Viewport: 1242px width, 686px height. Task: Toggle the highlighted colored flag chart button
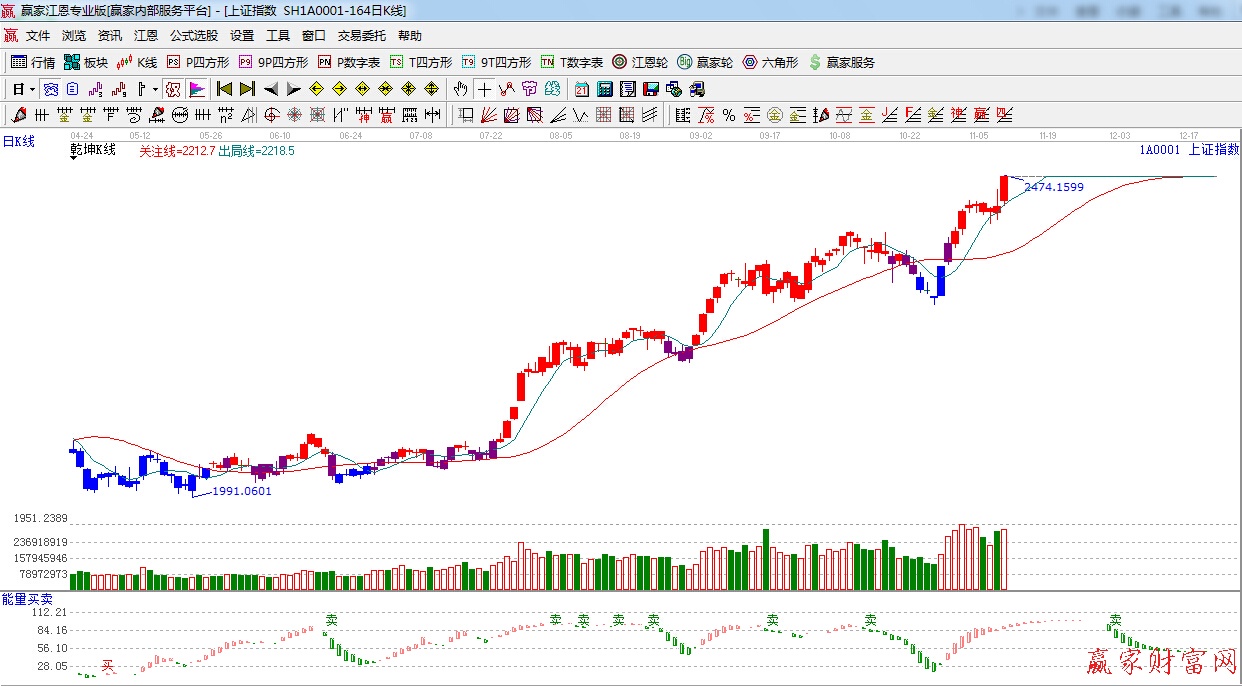tap(196, 89)
